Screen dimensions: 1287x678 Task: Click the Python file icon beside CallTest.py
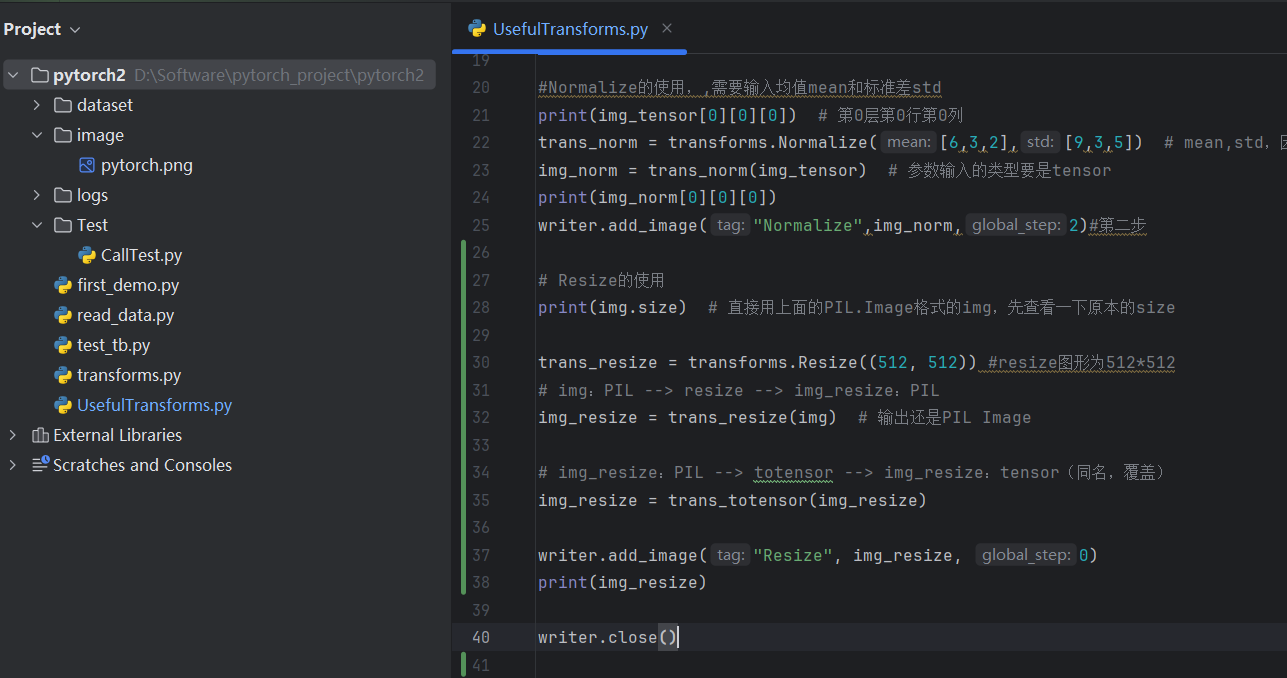point(88,255)
